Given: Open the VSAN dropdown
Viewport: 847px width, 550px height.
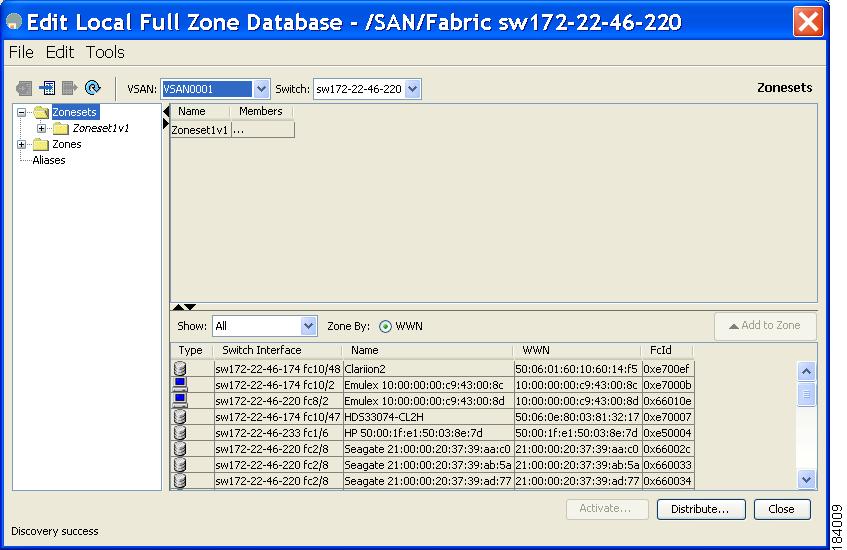Looking at the screenshot, I should (261, 89).
